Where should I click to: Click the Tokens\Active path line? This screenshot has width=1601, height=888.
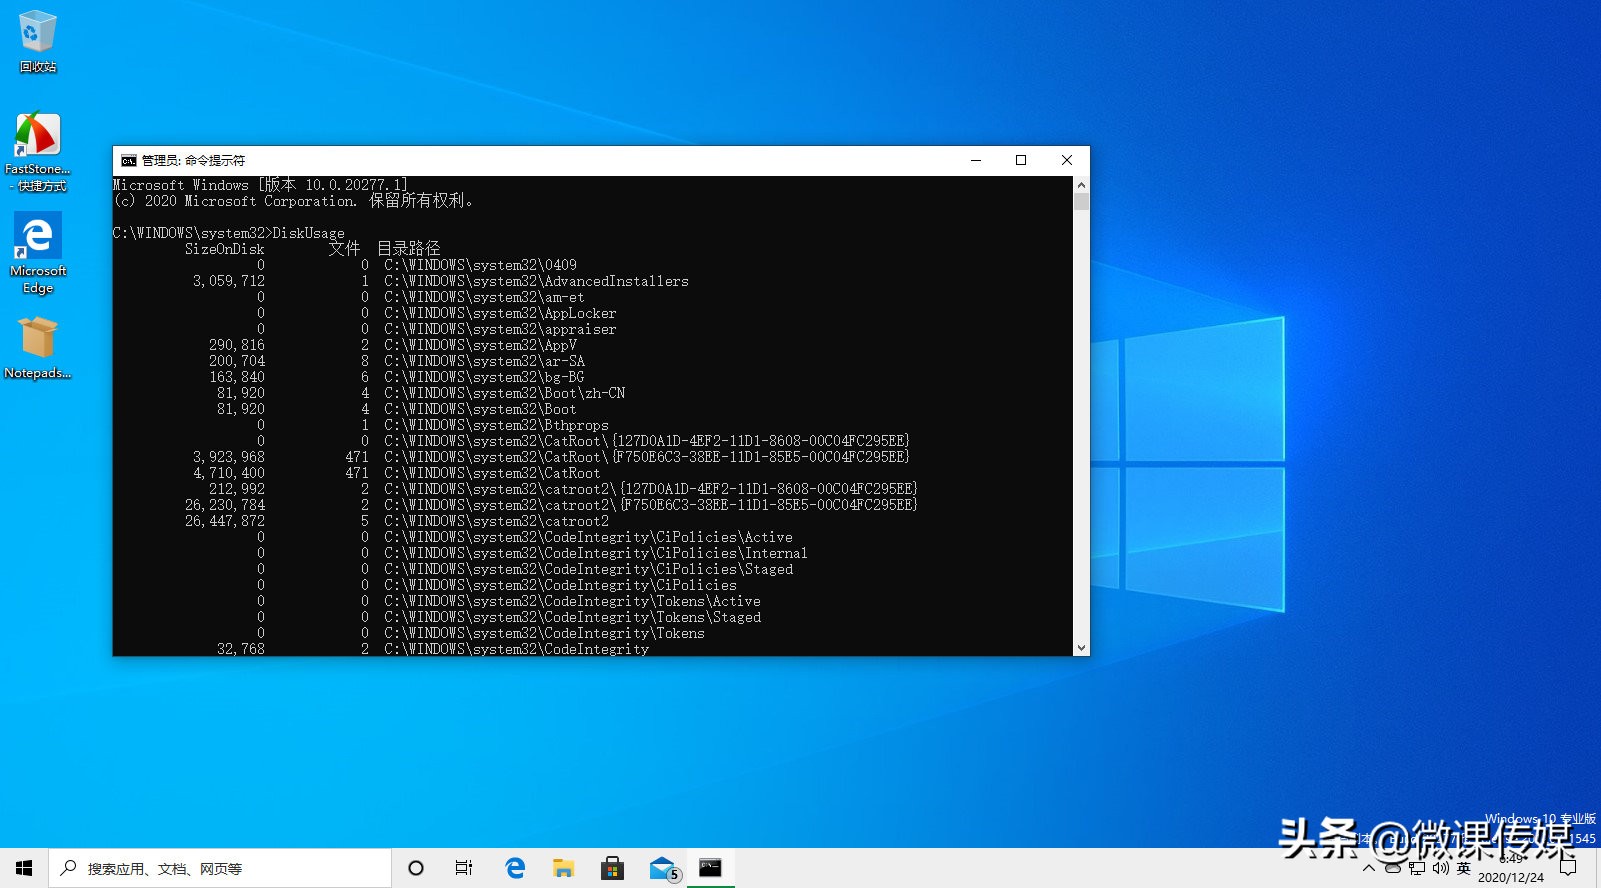tap(572, 601)
